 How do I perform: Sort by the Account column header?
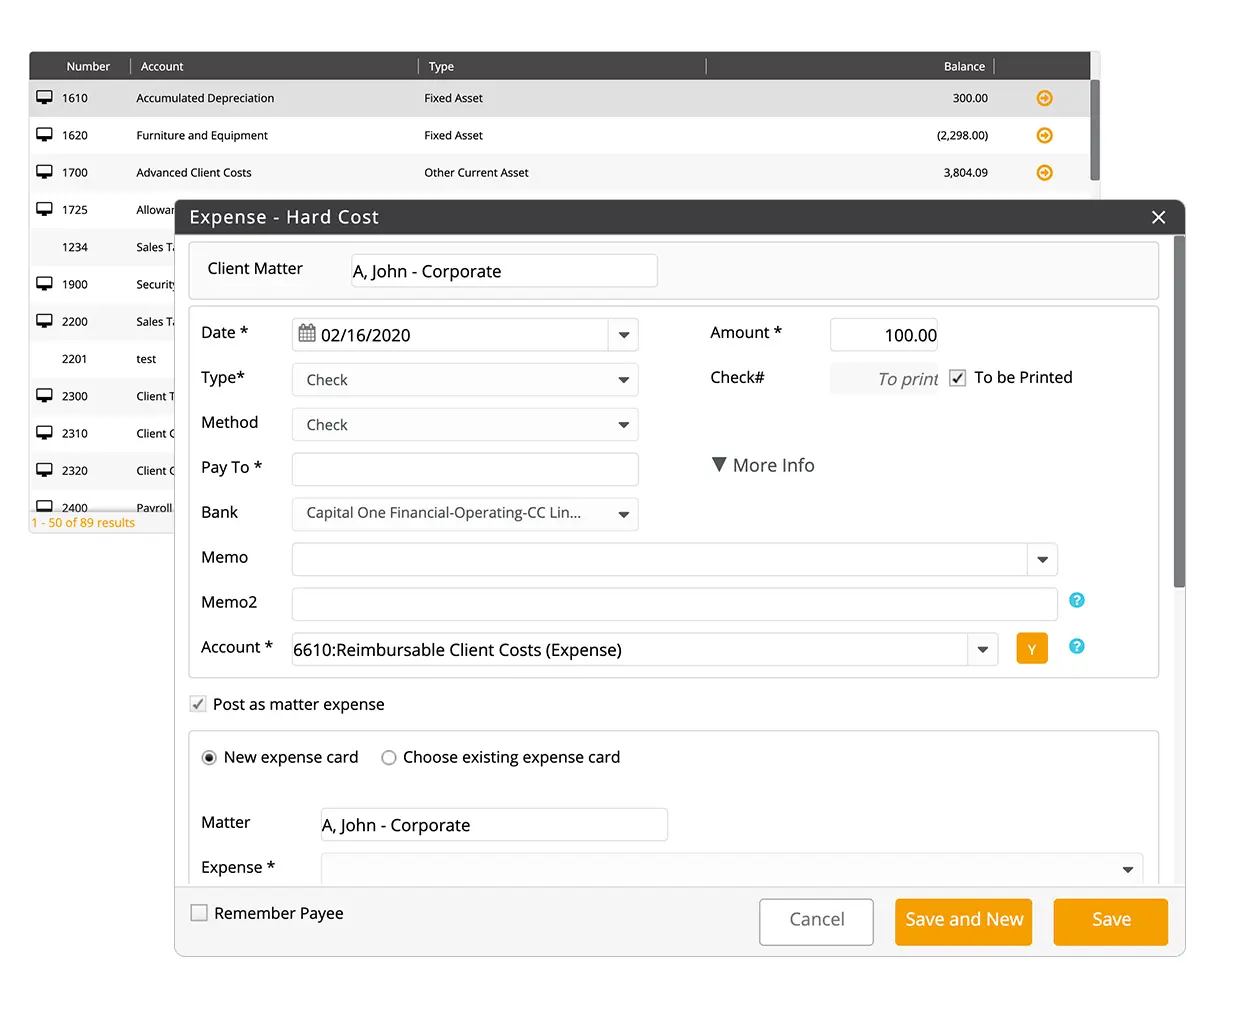pyautogui.click(x=162, y=66)
